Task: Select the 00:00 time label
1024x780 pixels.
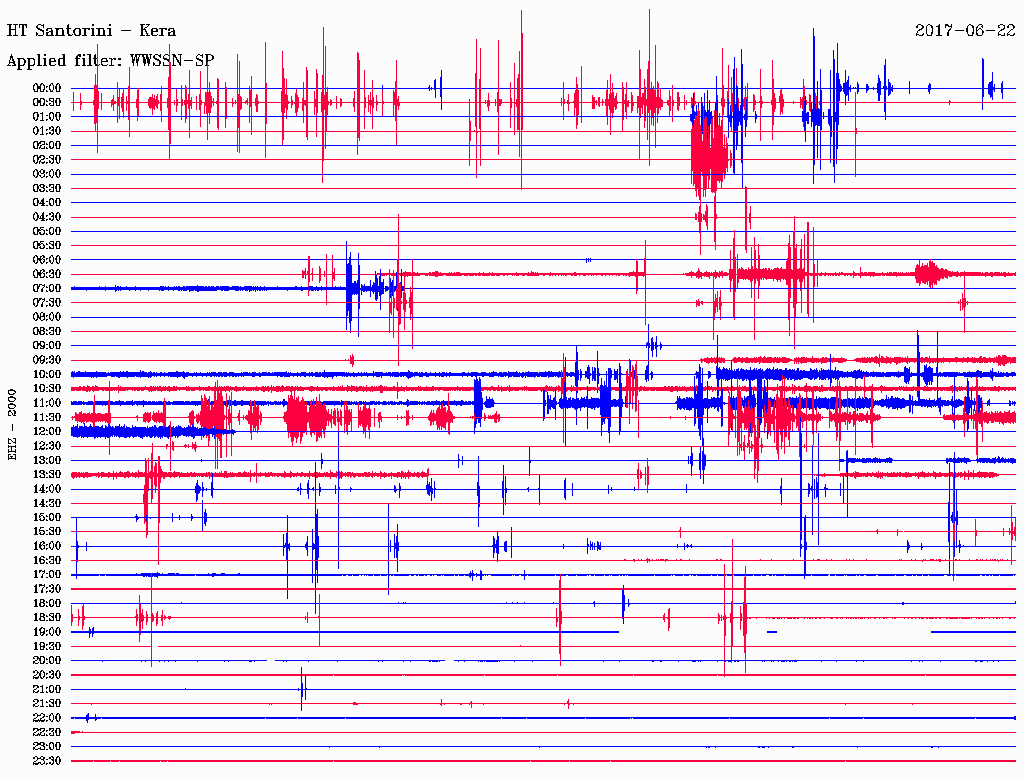Action: pos(47,88)
